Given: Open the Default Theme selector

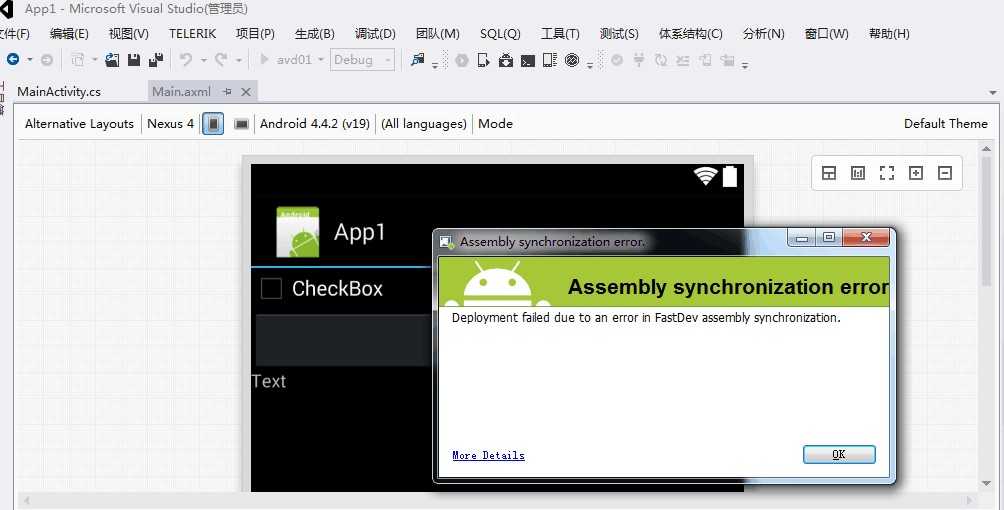Looking at the screenshot, I should pos(946,124).
